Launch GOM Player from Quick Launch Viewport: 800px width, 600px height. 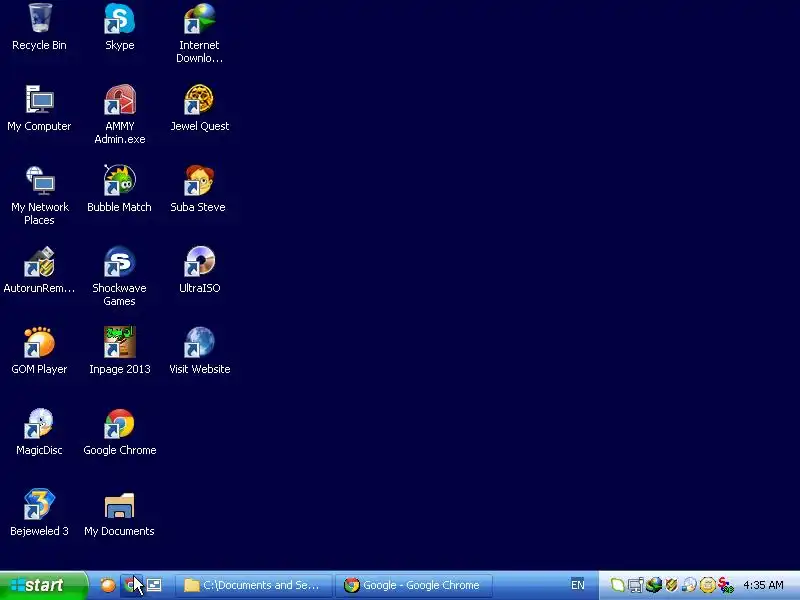coord(108,585)
